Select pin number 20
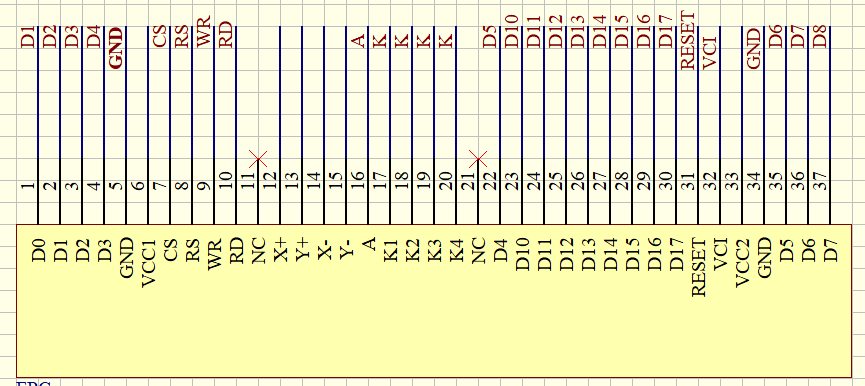Screen dimensions: 865x386 447,180
